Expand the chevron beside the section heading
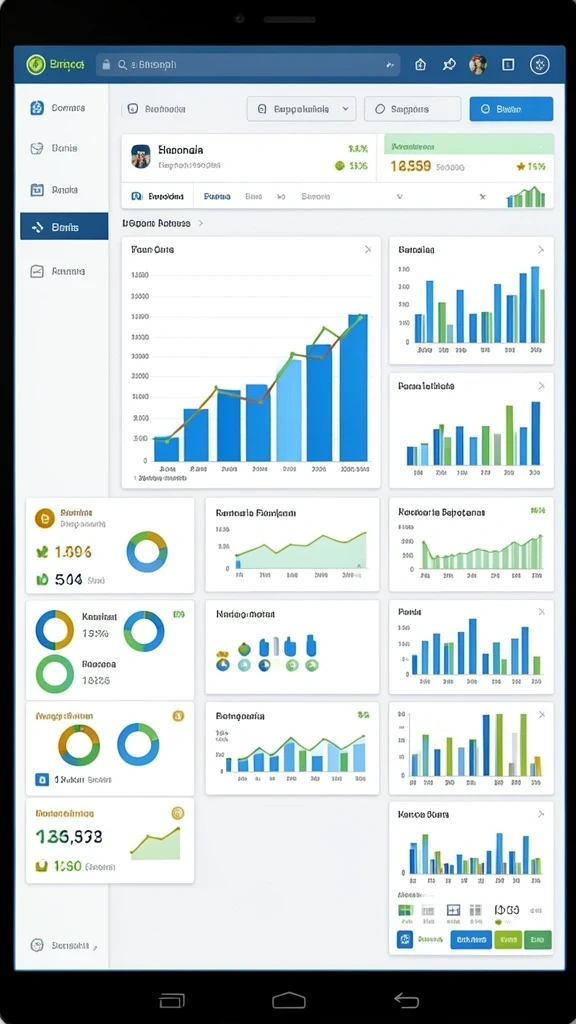Image resolution: width=576 pixels, height=1024 pixels. [200, 223]
